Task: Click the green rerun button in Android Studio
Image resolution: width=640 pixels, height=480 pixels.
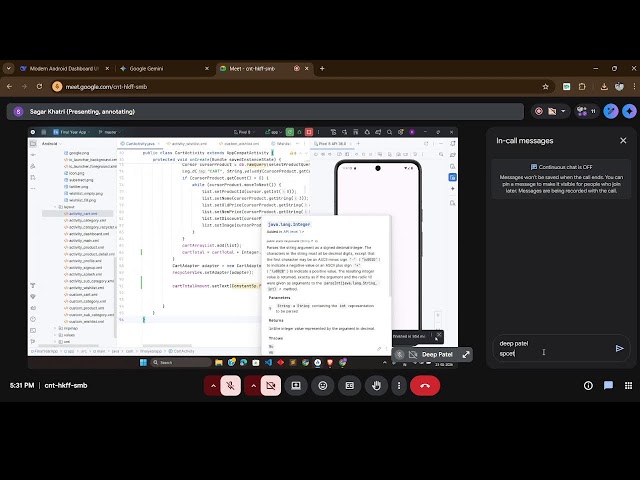Action: 290,132
